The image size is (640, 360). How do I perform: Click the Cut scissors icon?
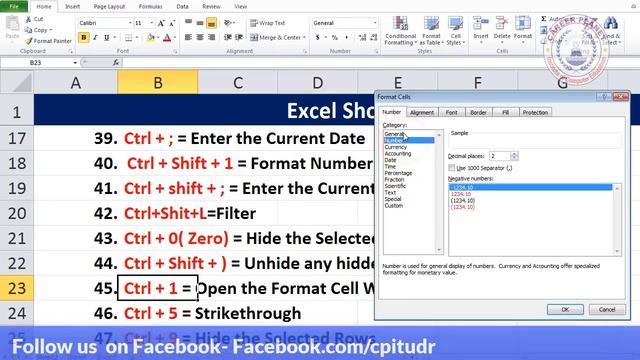(28, 19)
